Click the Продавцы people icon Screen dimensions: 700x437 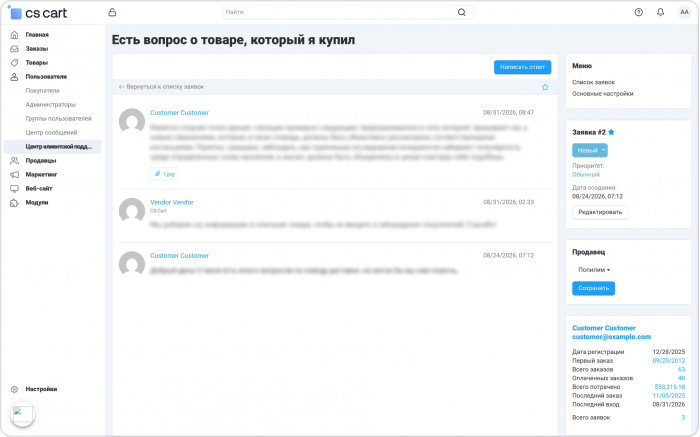pos(14,161)
